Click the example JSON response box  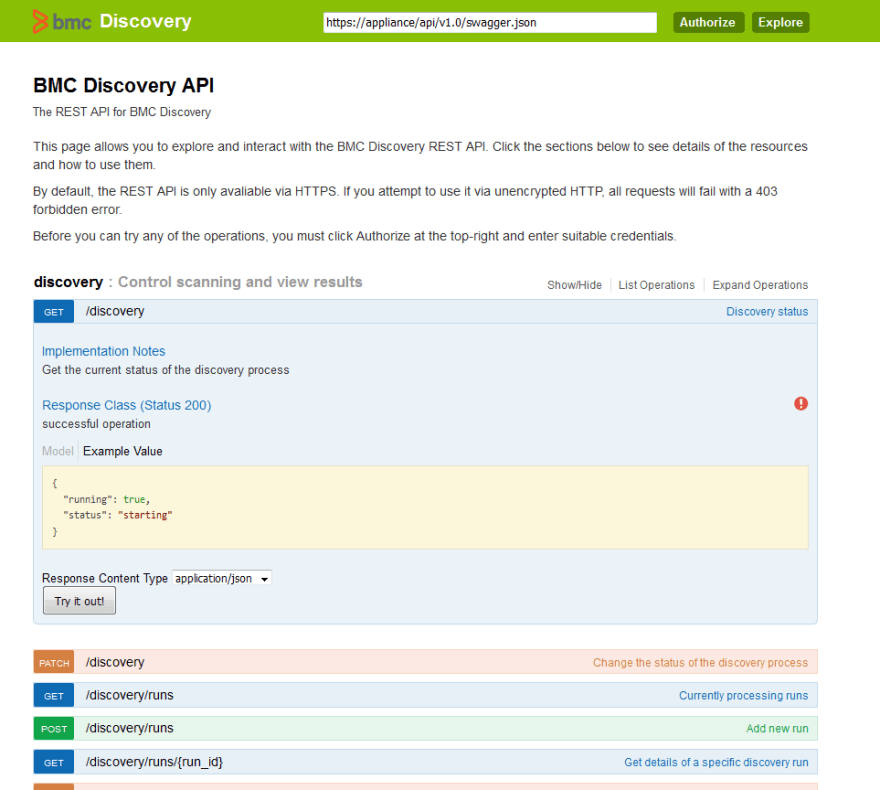coord(425,507)
